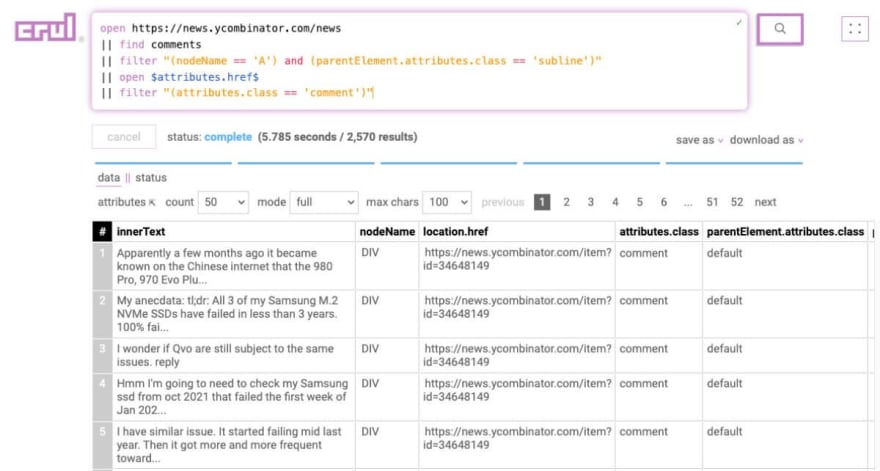880x471 pixels.
Task: Click cell 'My anecdata: tl;dr: All 3'
Action: (x=233, y=314)
